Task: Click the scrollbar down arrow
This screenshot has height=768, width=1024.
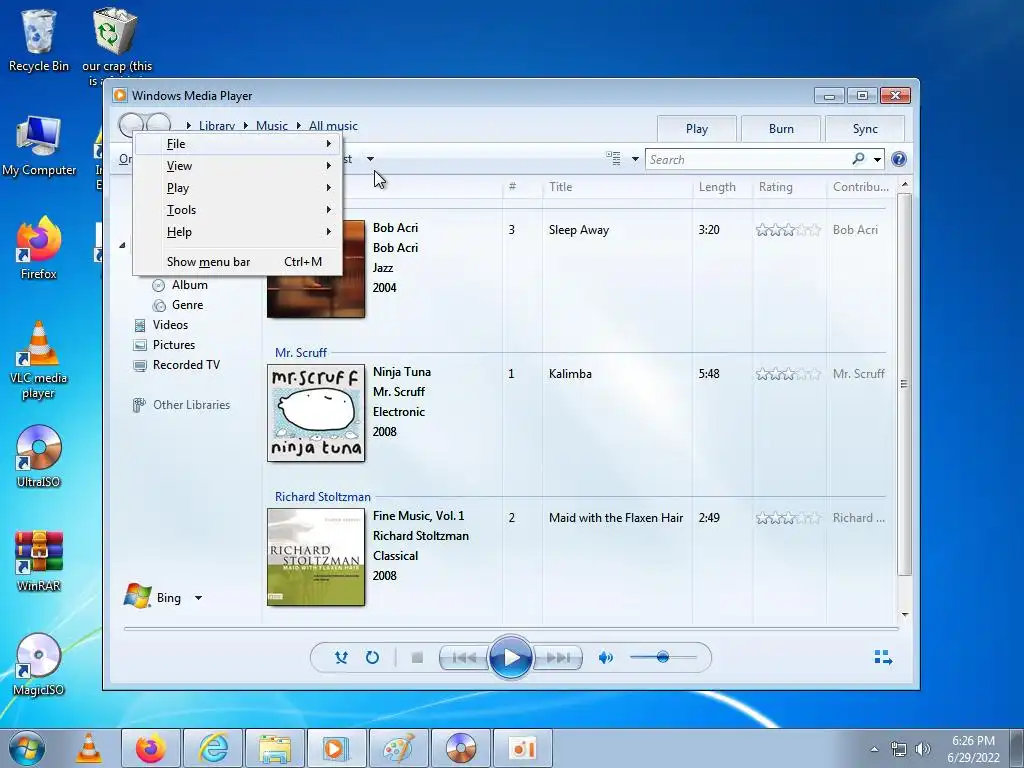Action: [x=904, y=614]
